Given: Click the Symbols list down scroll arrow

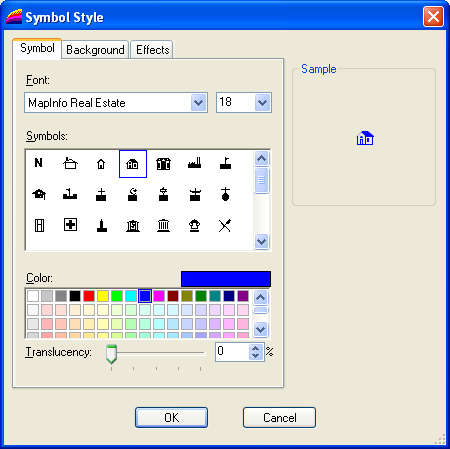Looking at the screenshot, I should click(261, 241).
